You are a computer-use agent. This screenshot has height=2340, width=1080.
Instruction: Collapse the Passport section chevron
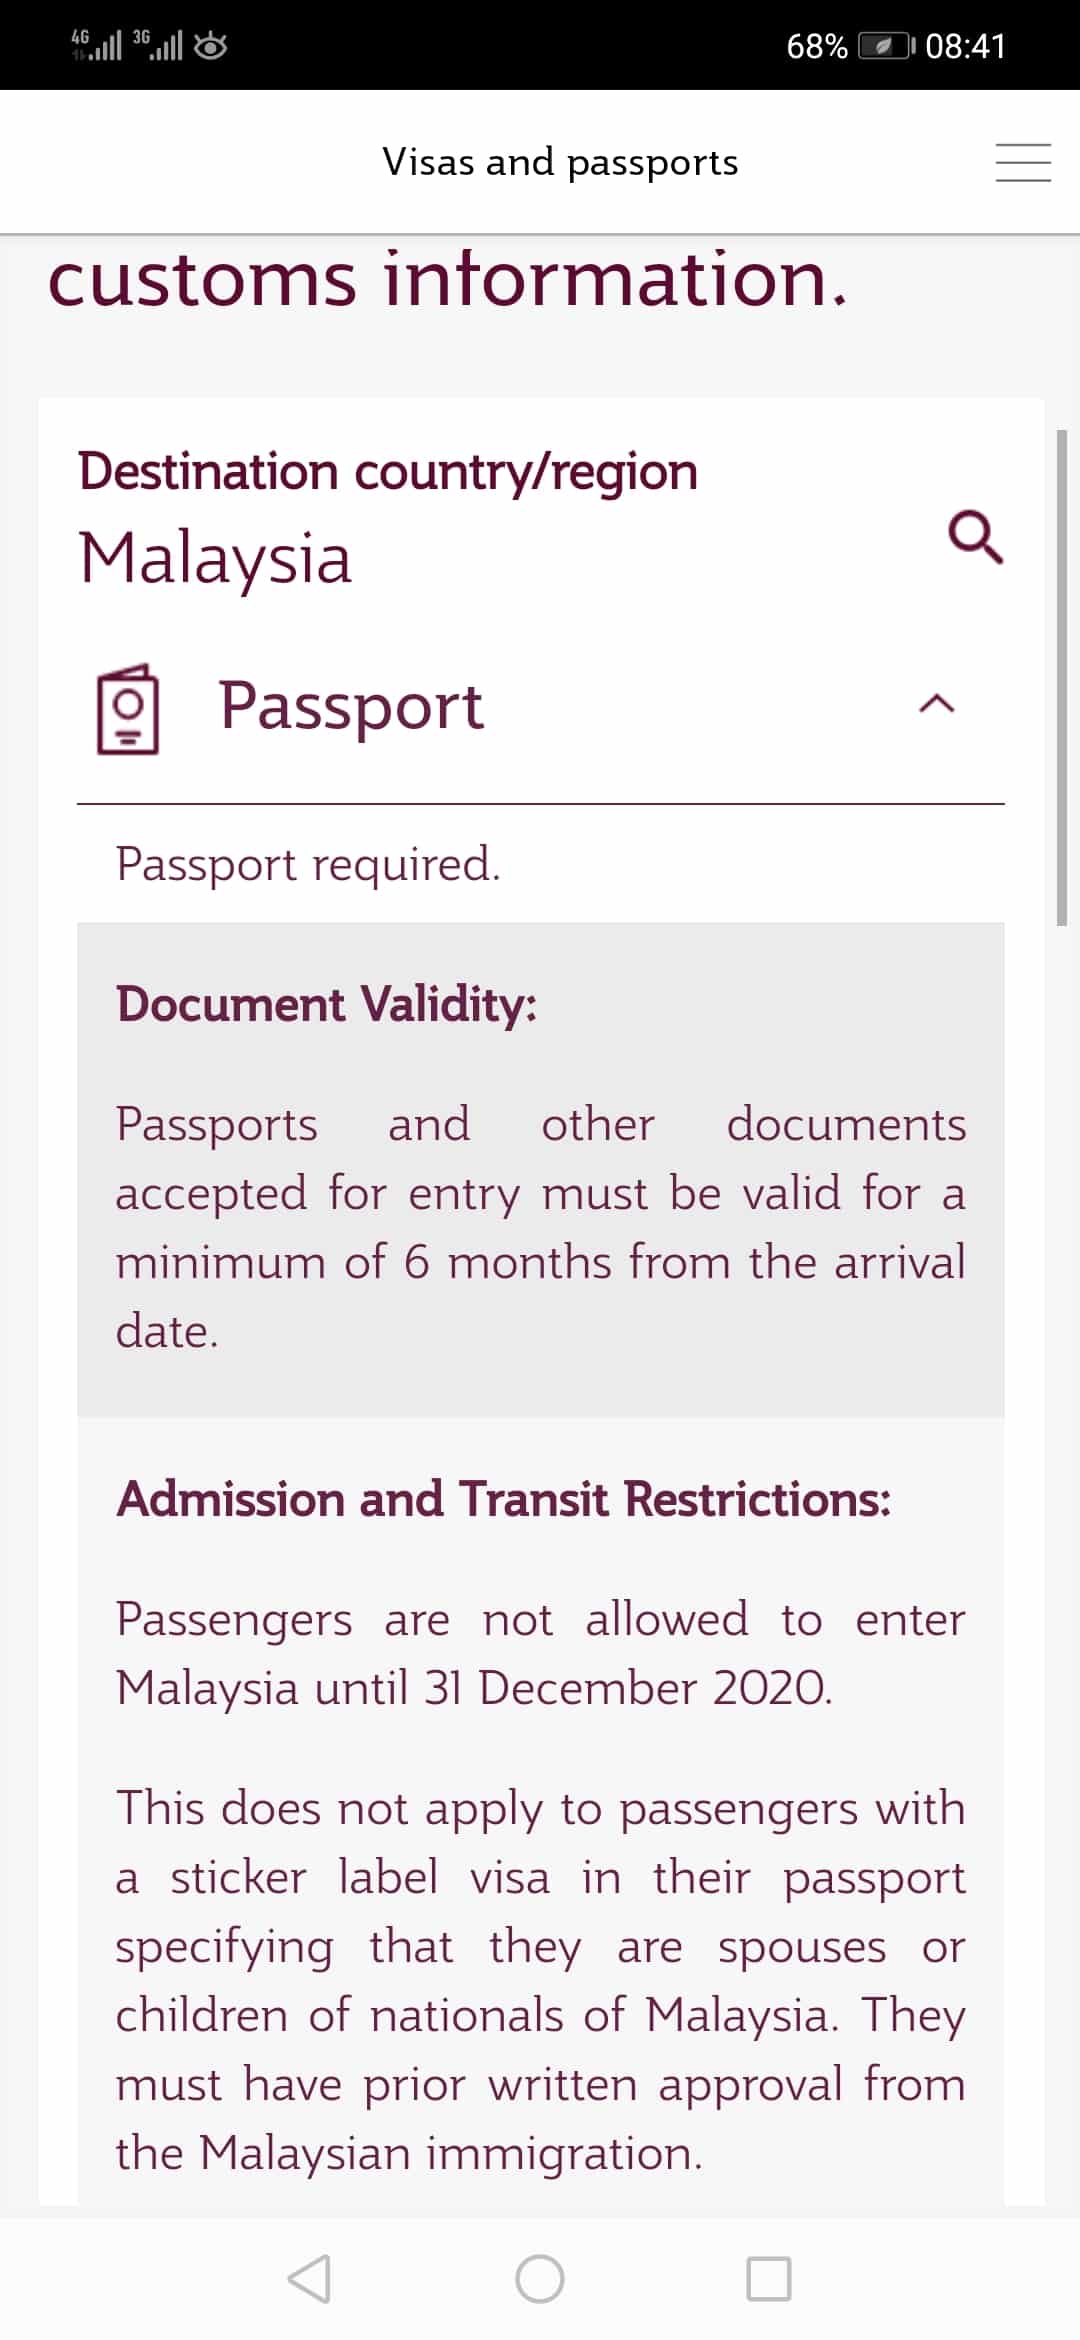[x=936, y=705]
